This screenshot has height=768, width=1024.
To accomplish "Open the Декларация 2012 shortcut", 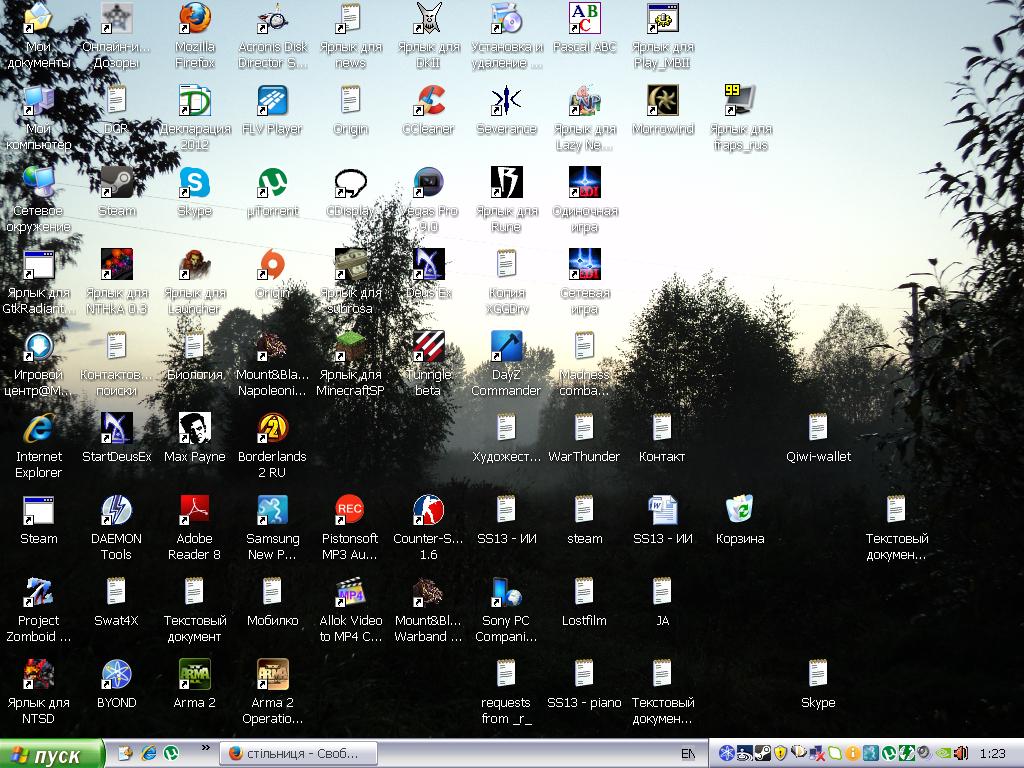I will (x=195, y=118).
